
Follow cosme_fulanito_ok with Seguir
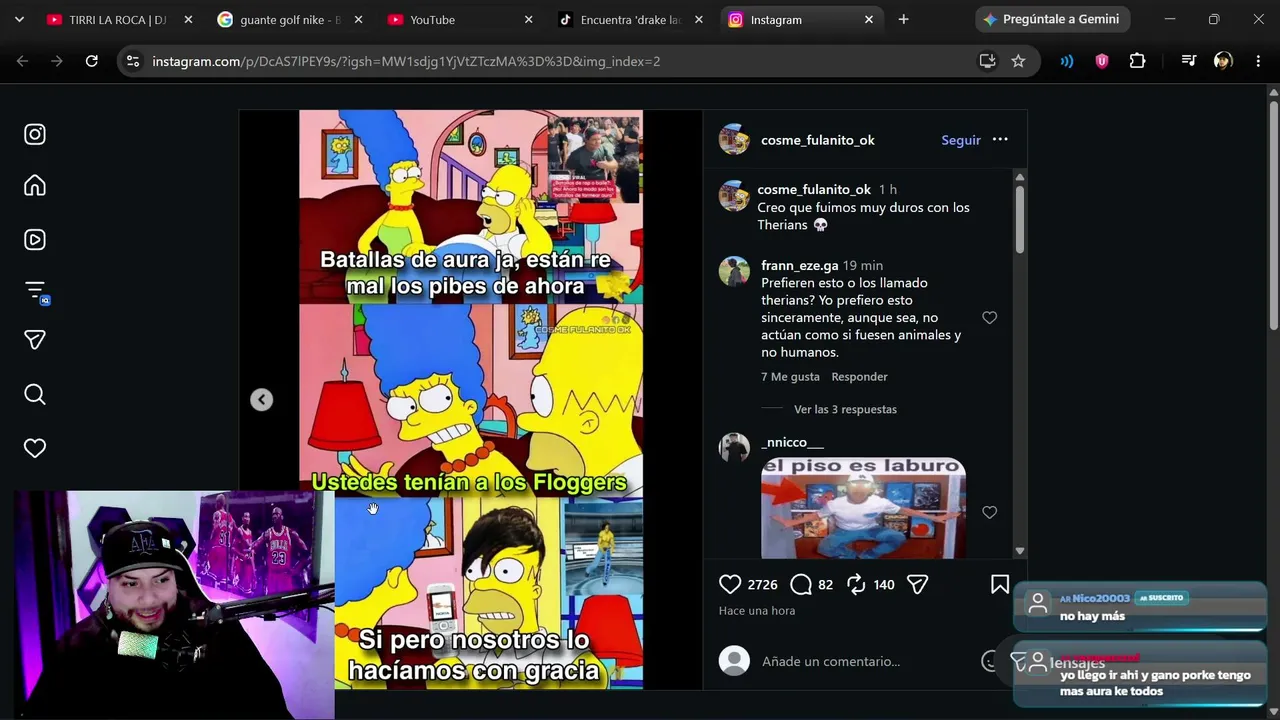[961, 140]
